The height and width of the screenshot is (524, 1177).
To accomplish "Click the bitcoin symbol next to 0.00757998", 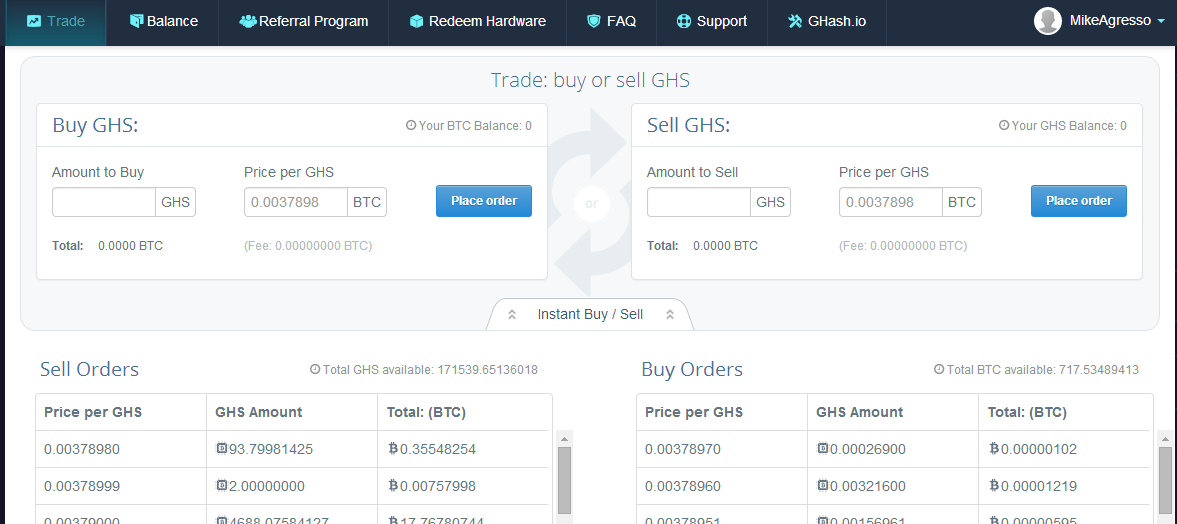I will pos(393,486).
